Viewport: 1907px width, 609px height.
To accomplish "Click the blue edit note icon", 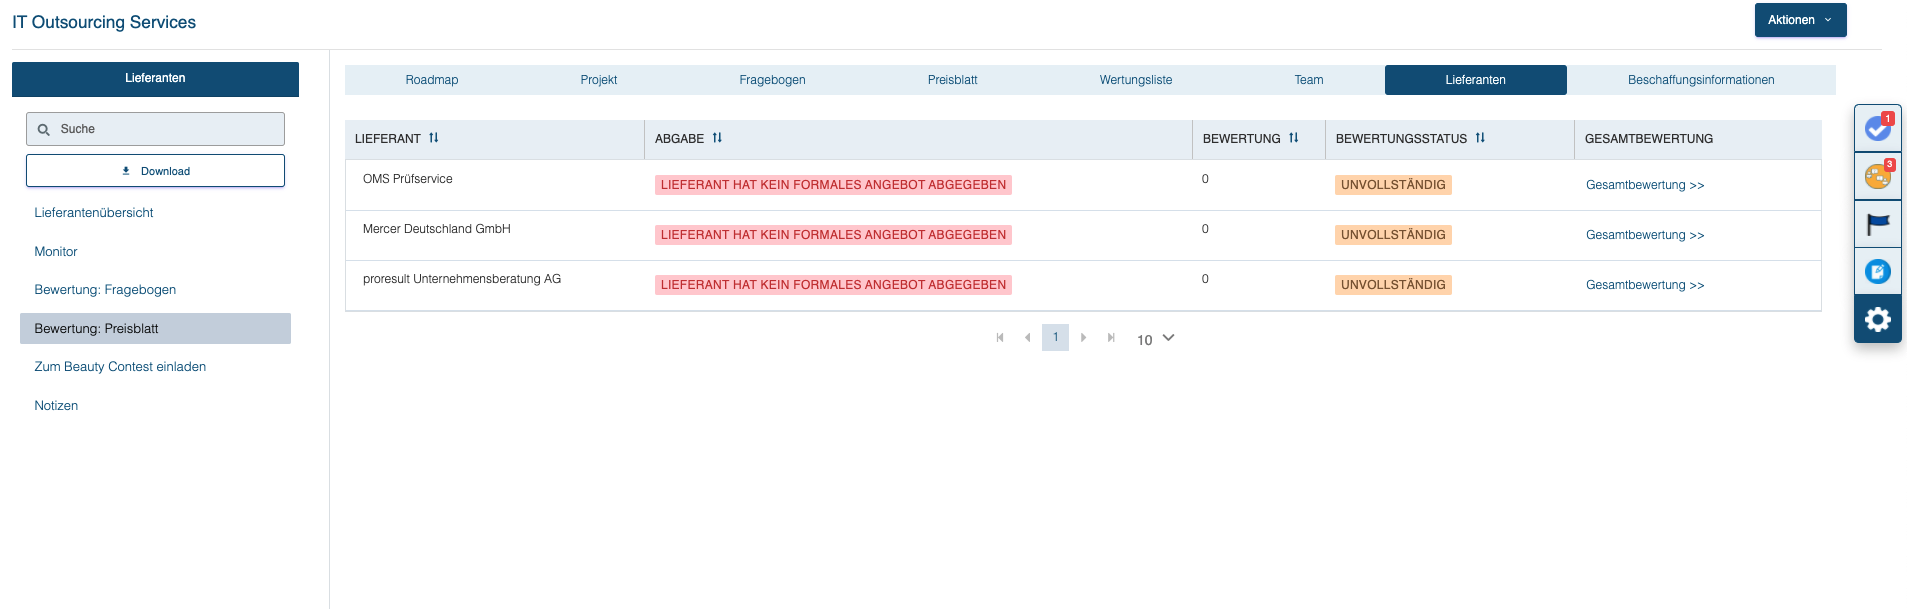I will pos(1877,271).
